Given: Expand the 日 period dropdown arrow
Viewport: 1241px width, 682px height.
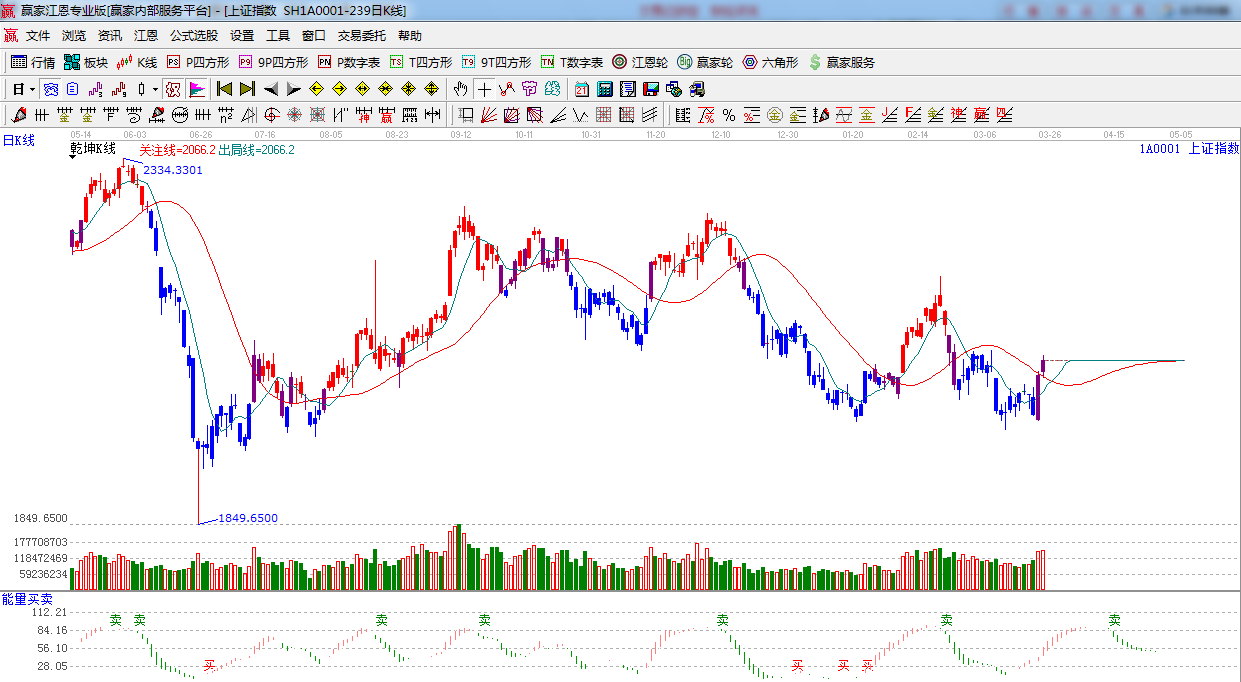Looking at the screenshot, I should 32,89.
